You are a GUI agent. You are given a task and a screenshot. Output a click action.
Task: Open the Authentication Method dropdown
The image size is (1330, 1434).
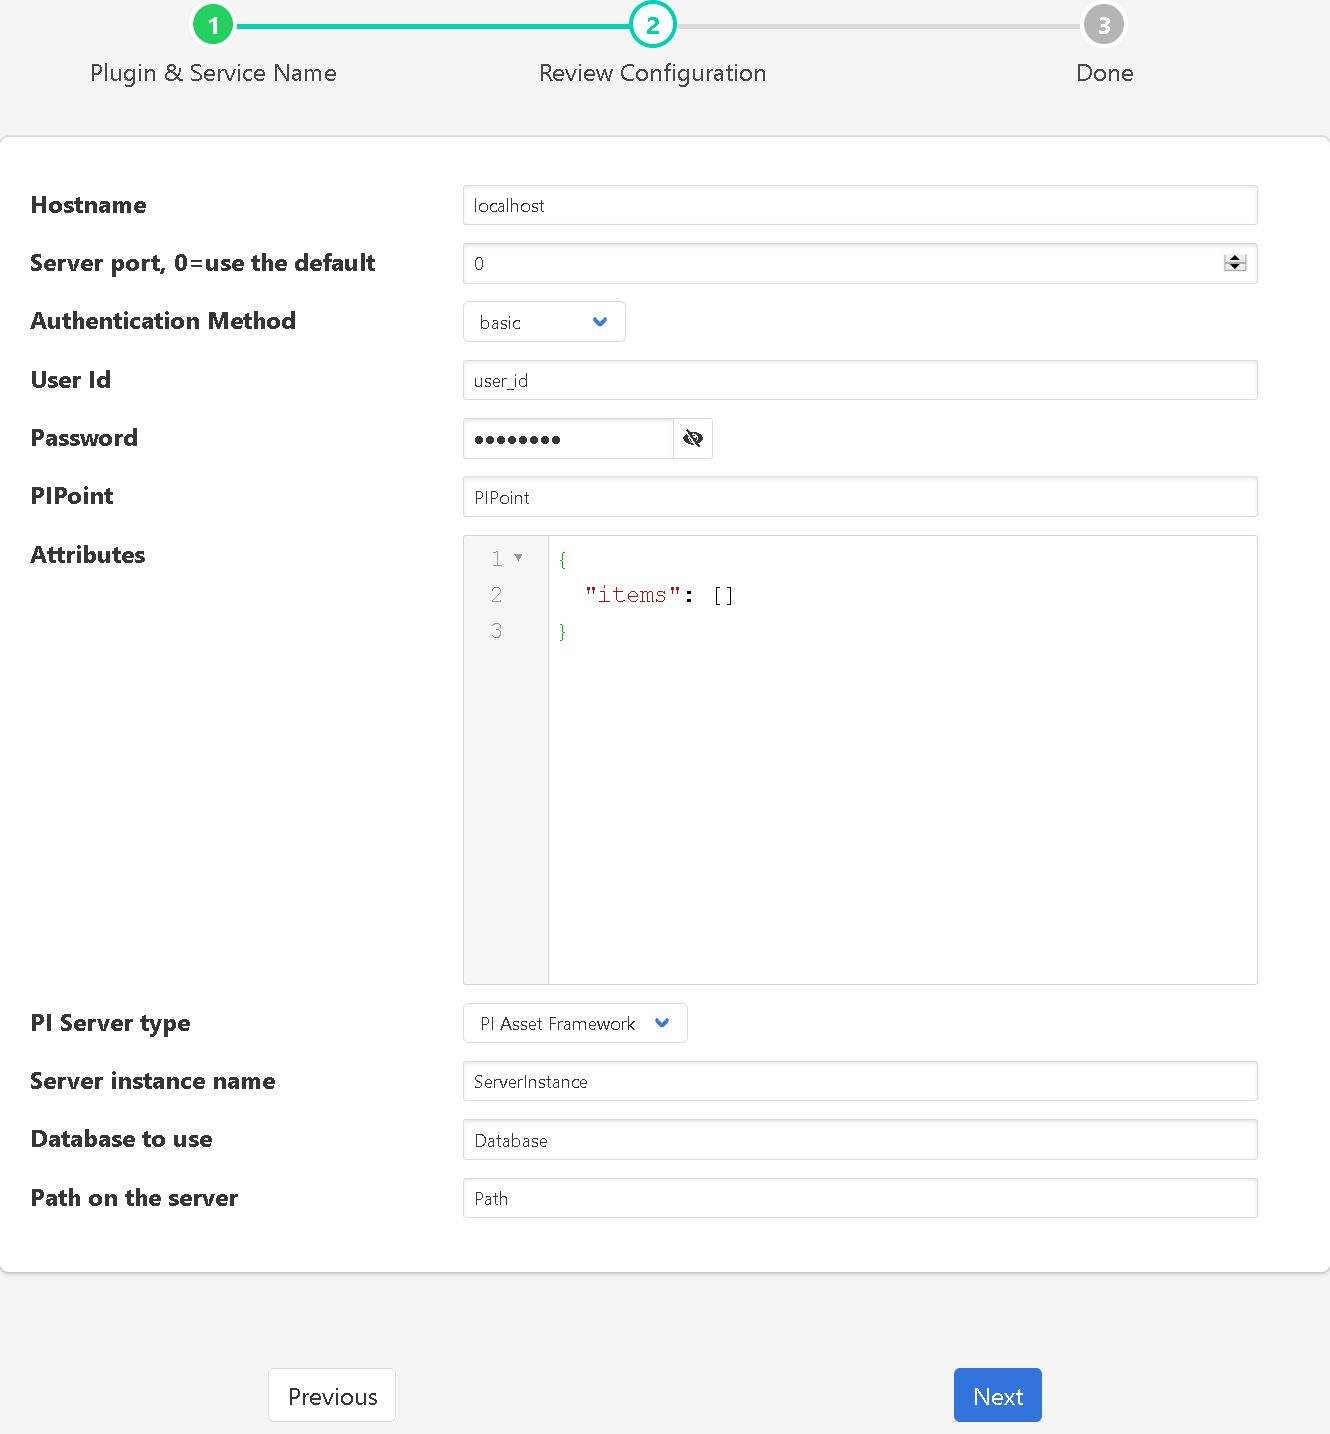coord(544,322)
